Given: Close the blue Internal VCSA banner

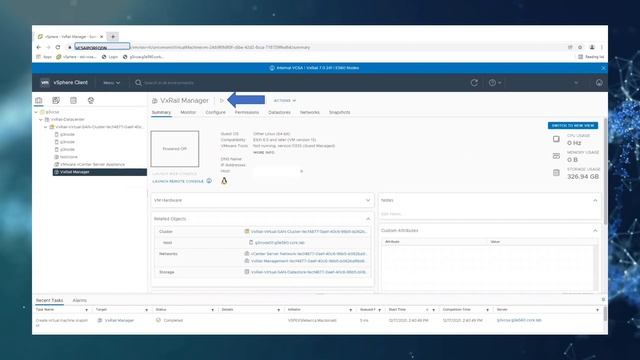Looking at the screenshot, I should [603, 68].
